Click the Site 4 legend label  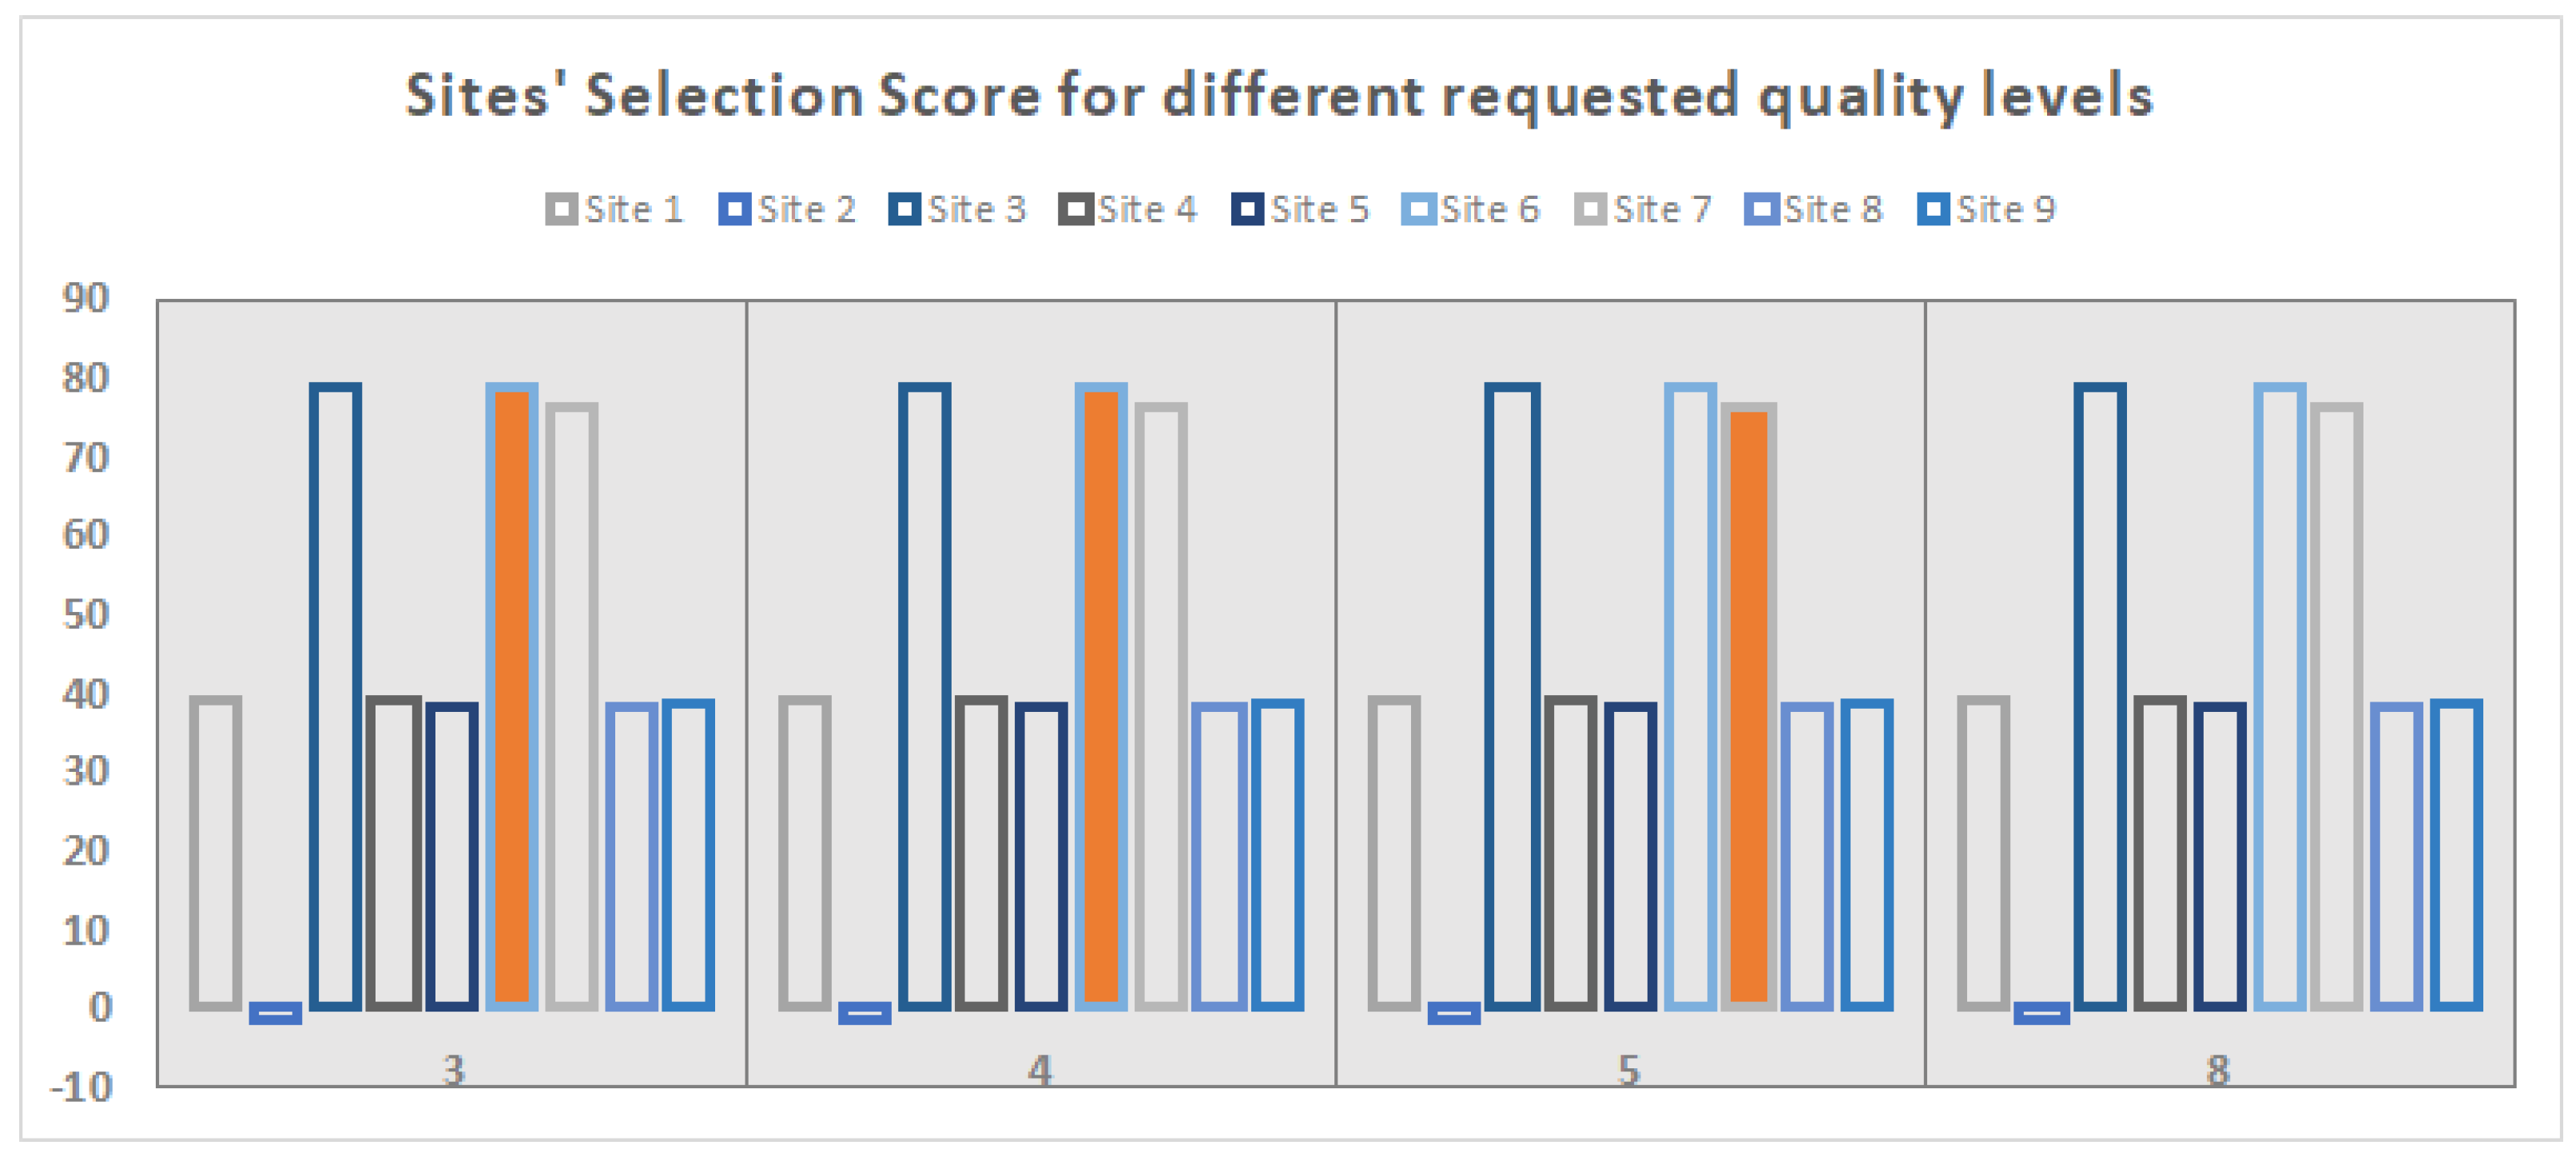(x=1147, y=210)
